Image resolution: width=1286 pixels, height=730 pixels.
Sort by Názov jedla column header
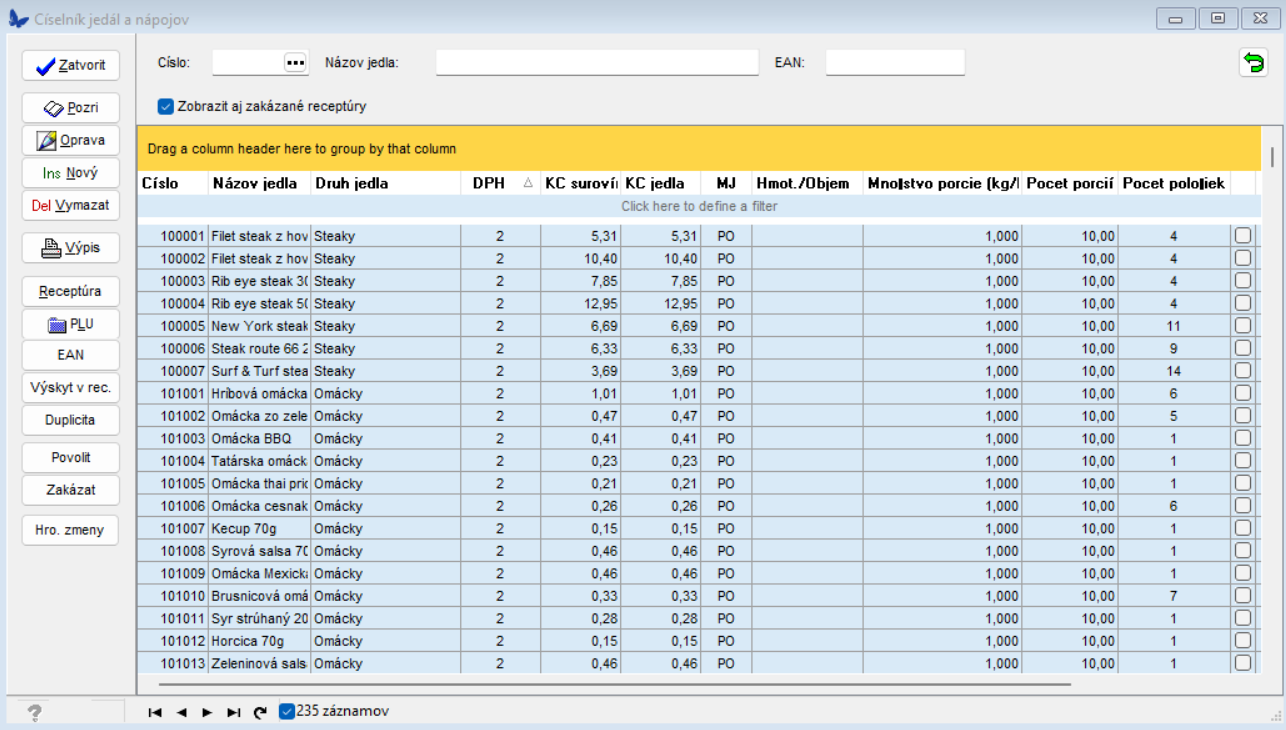pyautogui.click(x=254, y=183)
